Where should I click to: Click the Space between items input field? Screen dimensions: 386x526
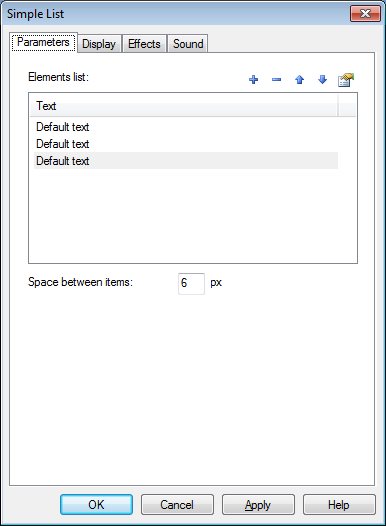(x=191, y=284)
